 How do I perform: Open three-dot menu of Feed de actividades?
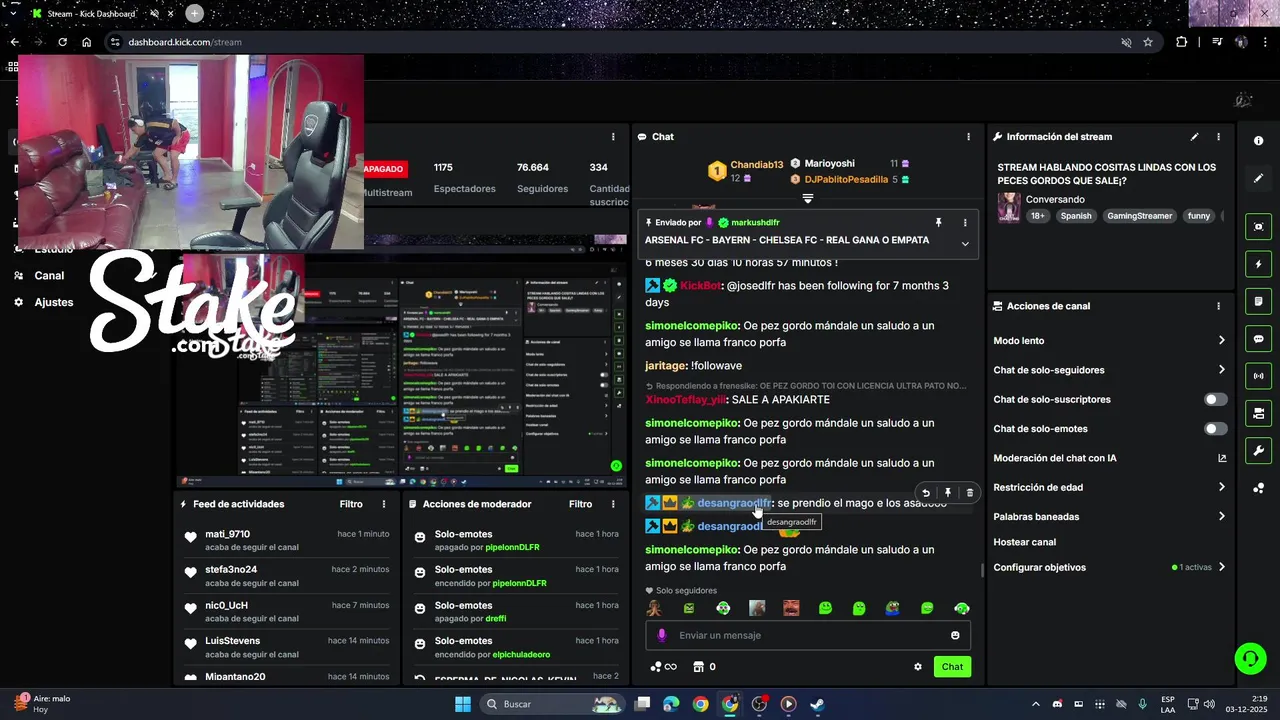(x=383, y=504)
